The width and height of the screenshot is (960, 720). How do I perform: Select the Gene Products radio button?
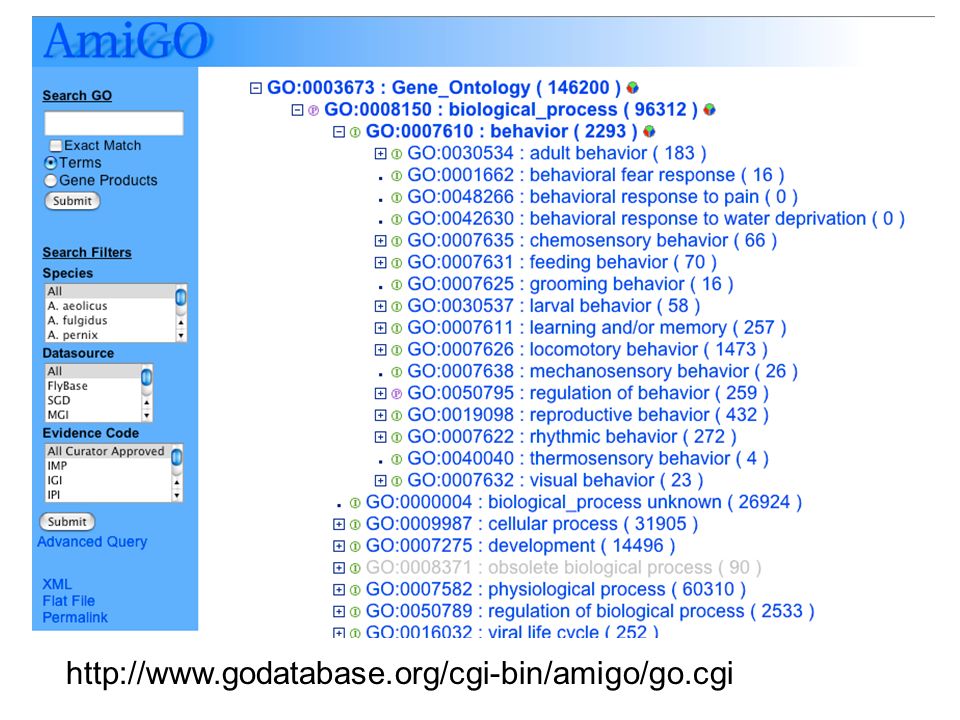click(51, 181)
